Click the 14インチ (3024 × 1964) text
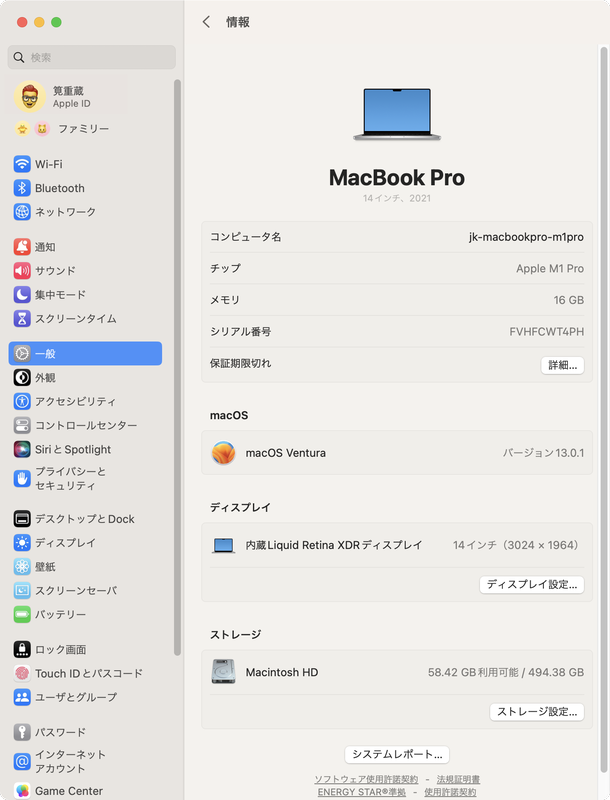This screenshot has height=800, width=610. pyautogui.click(x=518, y=545)
